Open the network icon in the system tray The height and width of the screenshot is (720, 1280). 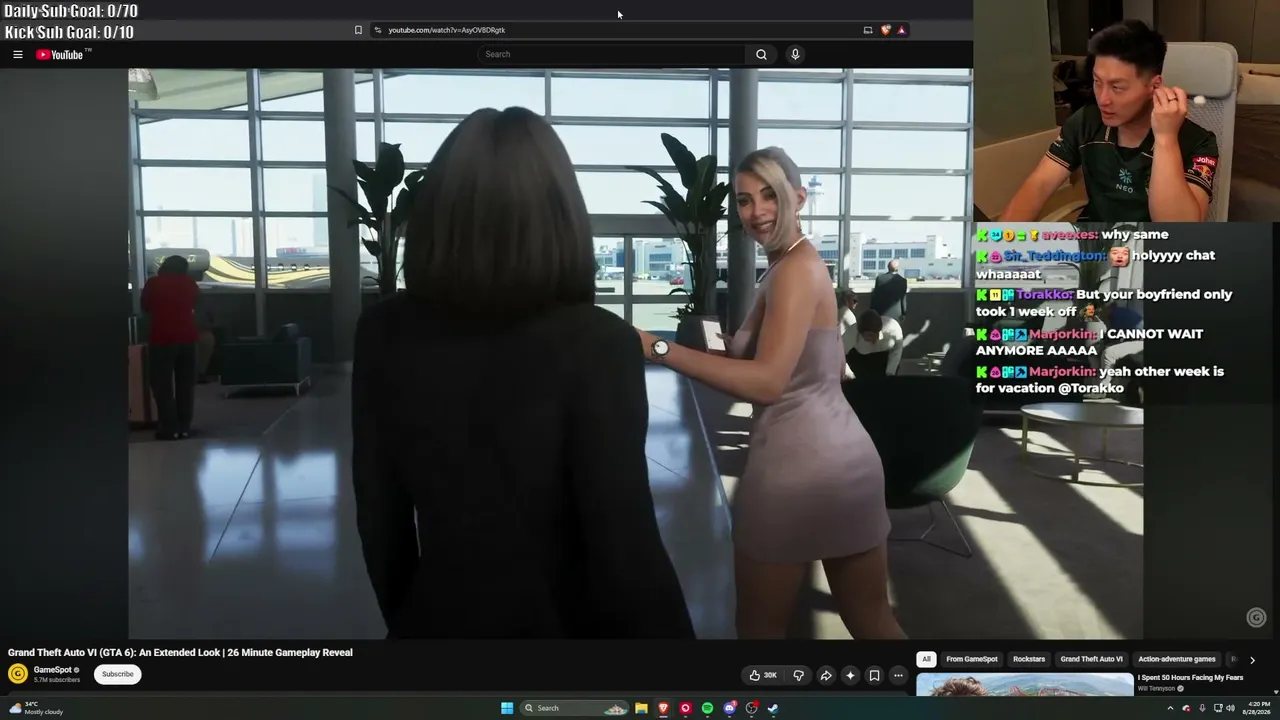[x=1217, y=708]
